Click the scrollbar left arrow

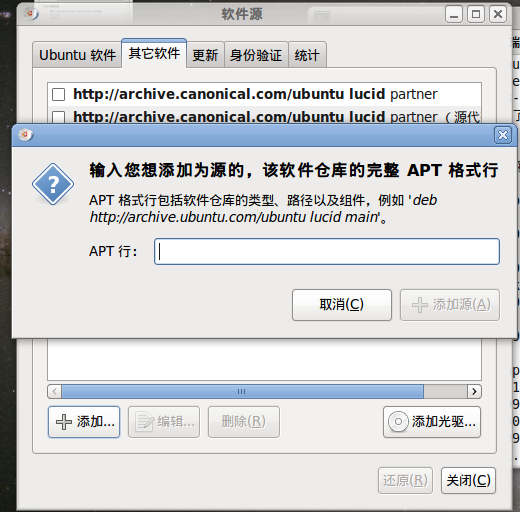pyautogui.click(x=55, y=391)
